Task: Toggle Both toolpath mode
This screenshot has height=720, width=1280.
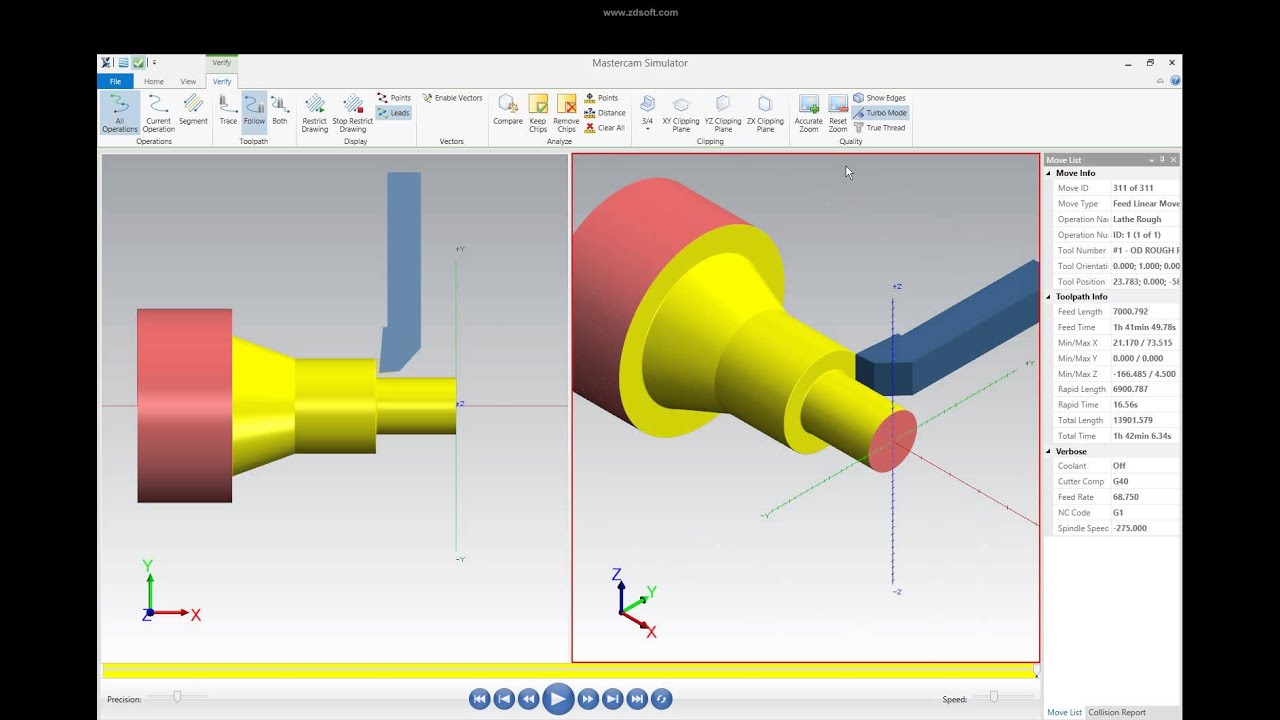Action: tap(280, 110)
